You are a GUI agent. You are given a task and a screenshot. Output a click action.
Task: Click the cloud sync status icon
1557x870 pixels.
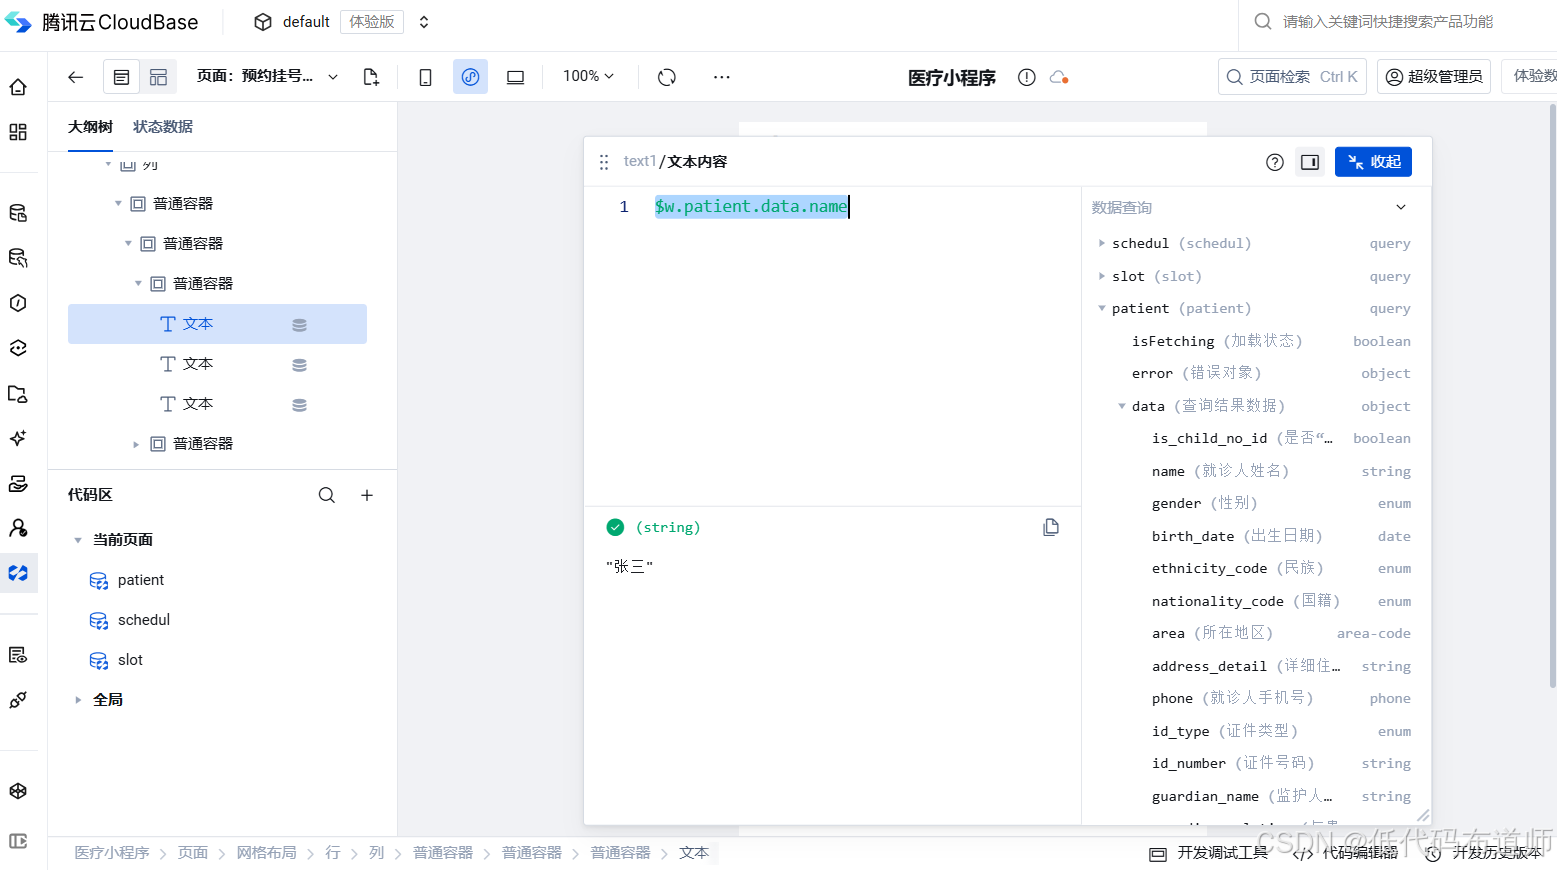(x=1059, y=77)
